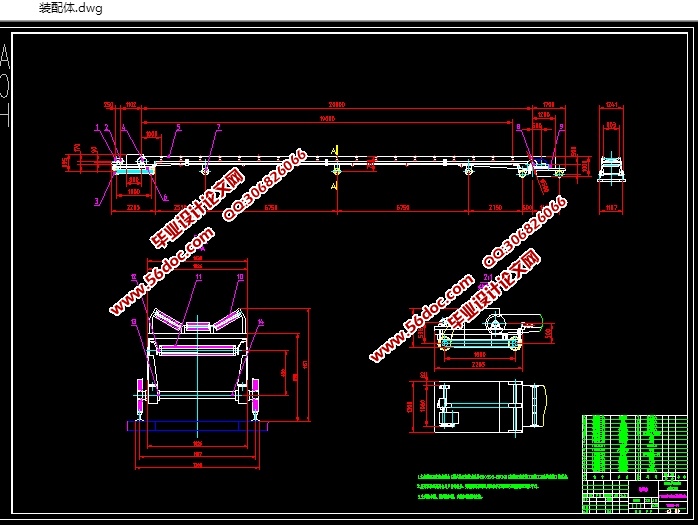Click the 19000 dimension text
Image resolution: width=698 pixels, height=525 pixels.
click(x=326, y=118)
